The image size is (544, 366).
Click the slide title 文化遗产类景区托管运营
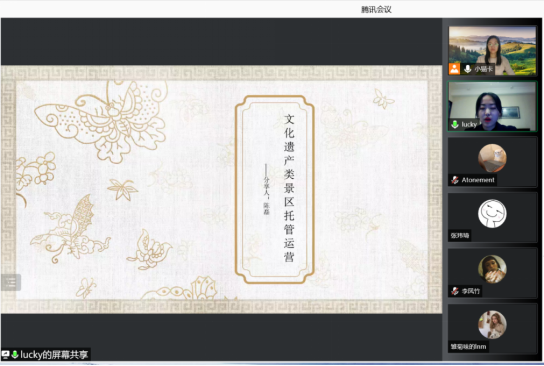click(x=289, y=188)
